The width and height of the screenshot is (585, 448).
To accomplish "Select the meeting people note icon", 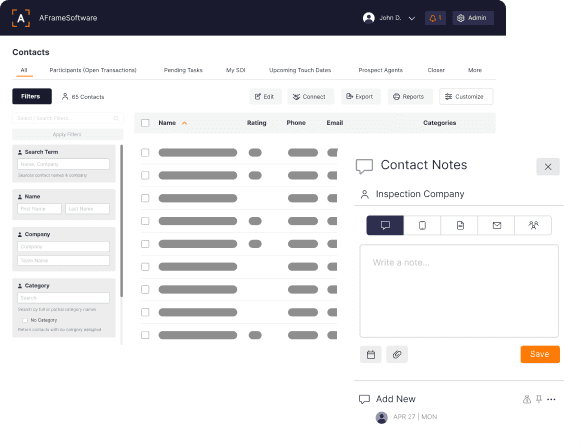I will pos(533,225).
